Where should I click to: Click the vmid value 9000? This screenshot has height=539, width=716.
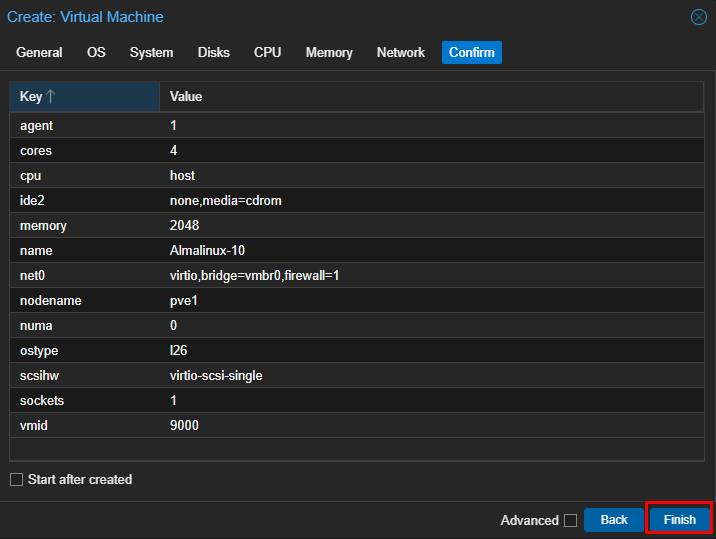pos(184,425)
